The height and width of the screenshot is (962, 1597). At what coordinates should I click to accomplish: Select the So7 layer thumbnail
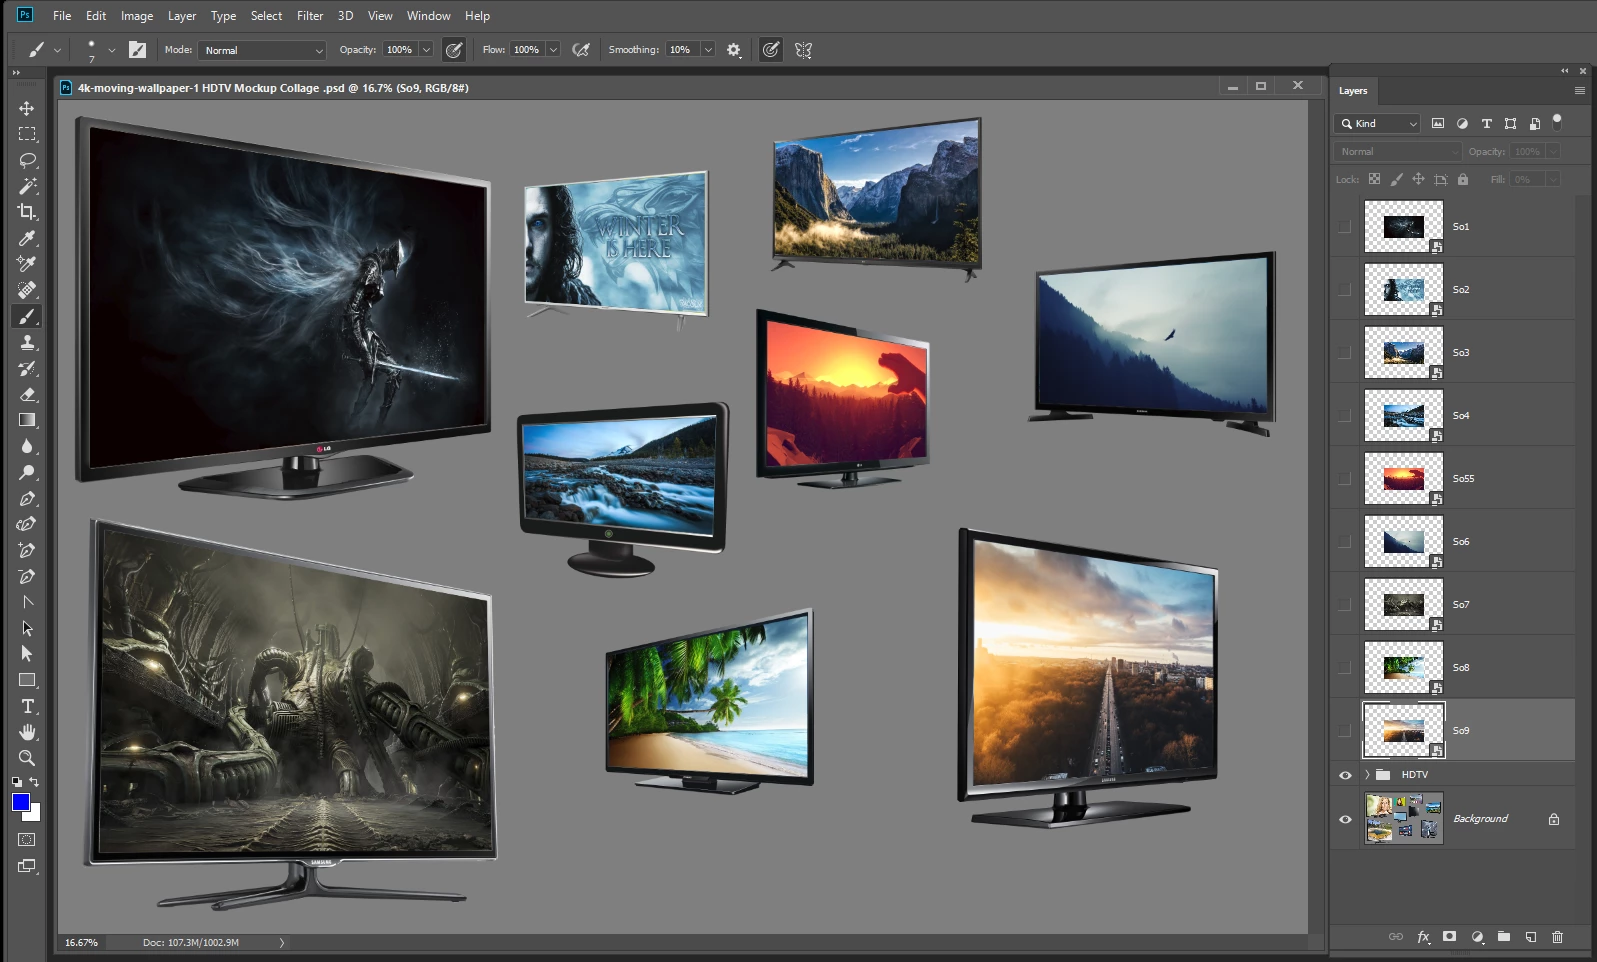[1404, 605]
